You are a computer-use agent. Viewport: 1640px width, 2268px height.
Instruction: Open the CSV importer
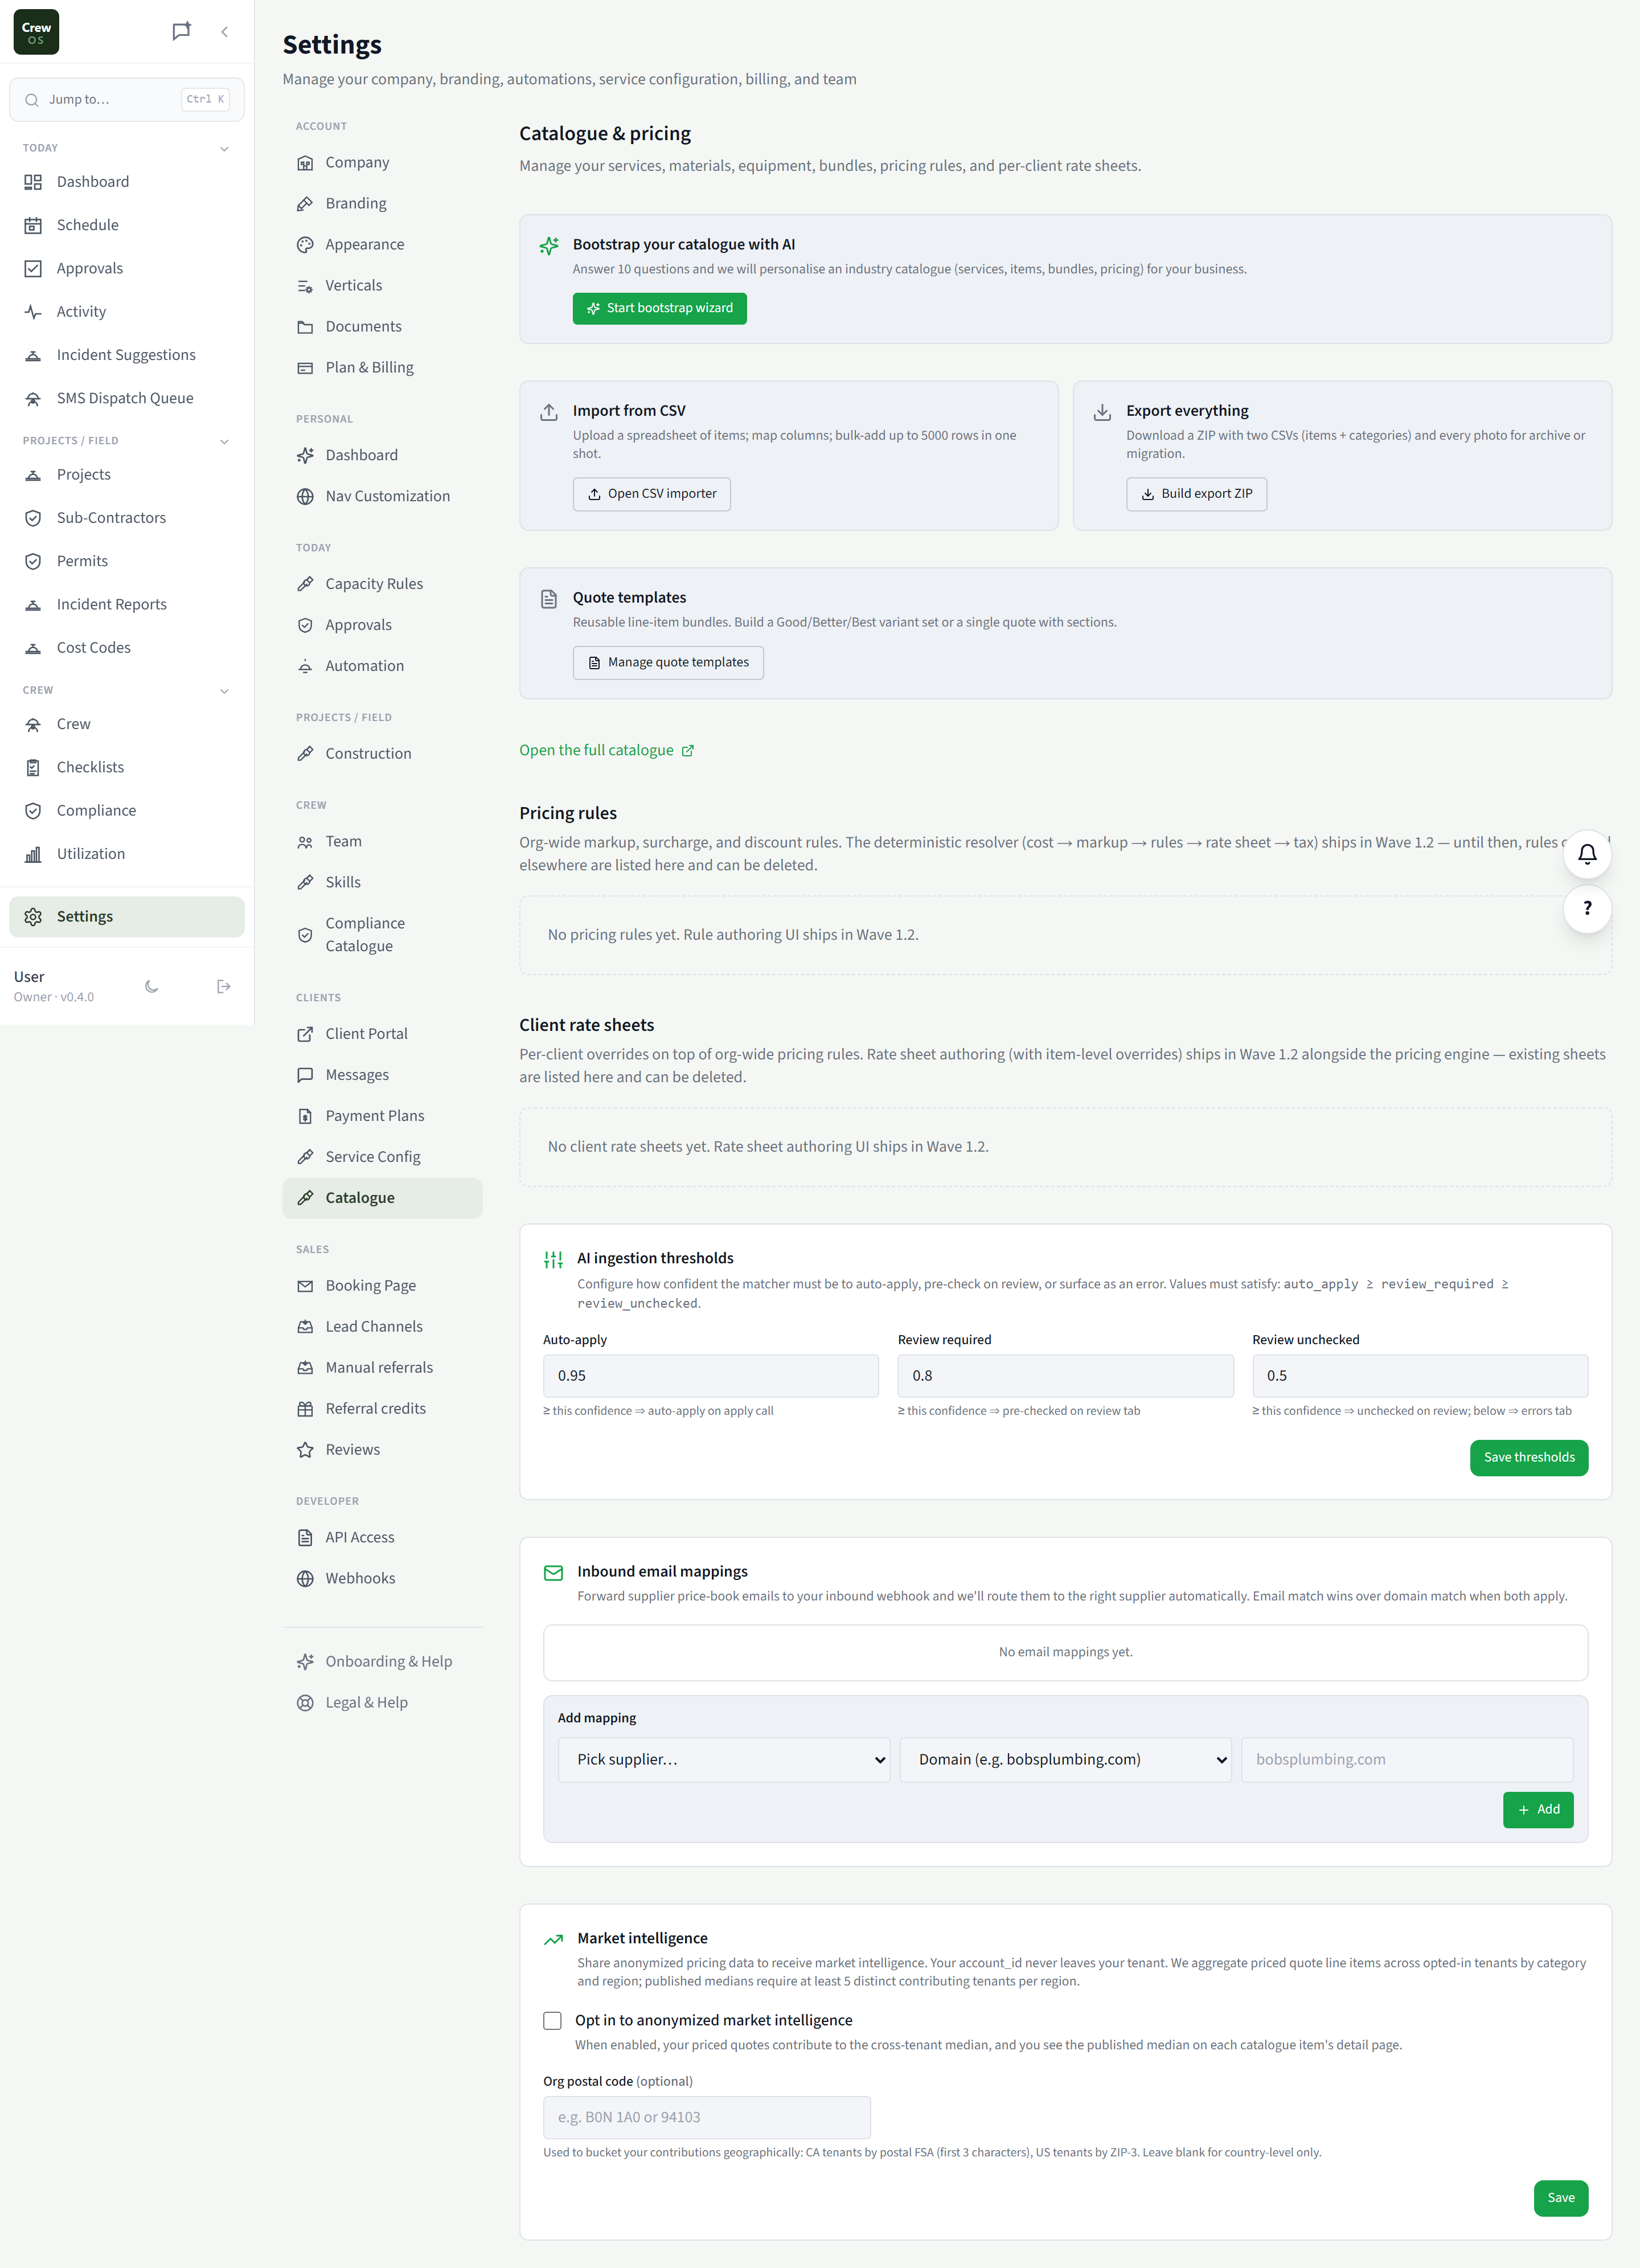point(651,494)
